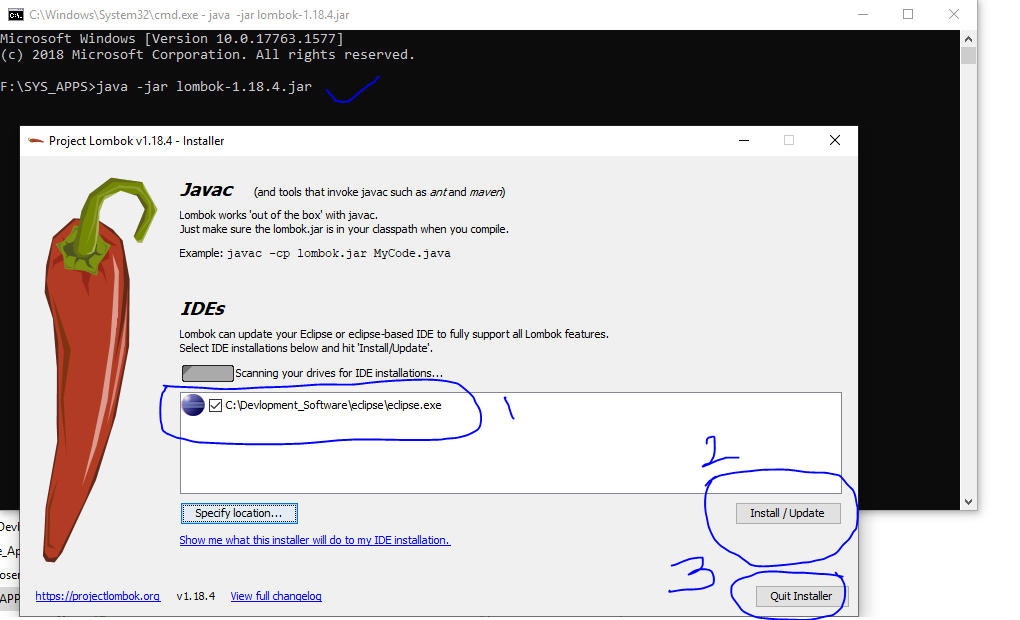Open the Specify location dialog

click(238, 513)
